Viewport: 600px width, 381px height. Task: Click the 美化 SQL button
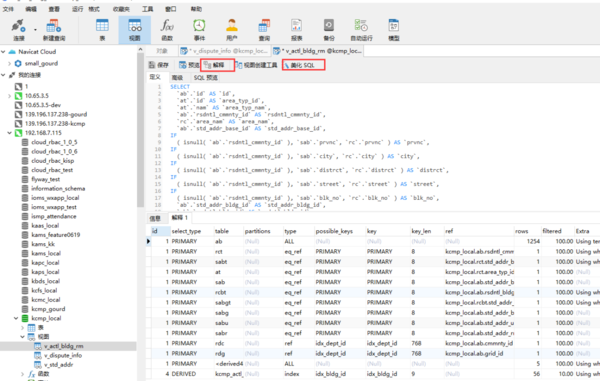[x=303, y=65]
